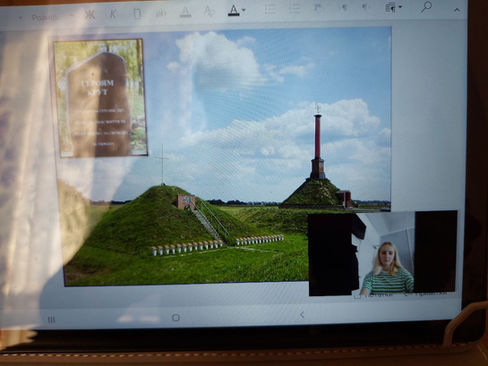Toggle the bulleted list
The image size is (488, 366).
pos(270,9)
